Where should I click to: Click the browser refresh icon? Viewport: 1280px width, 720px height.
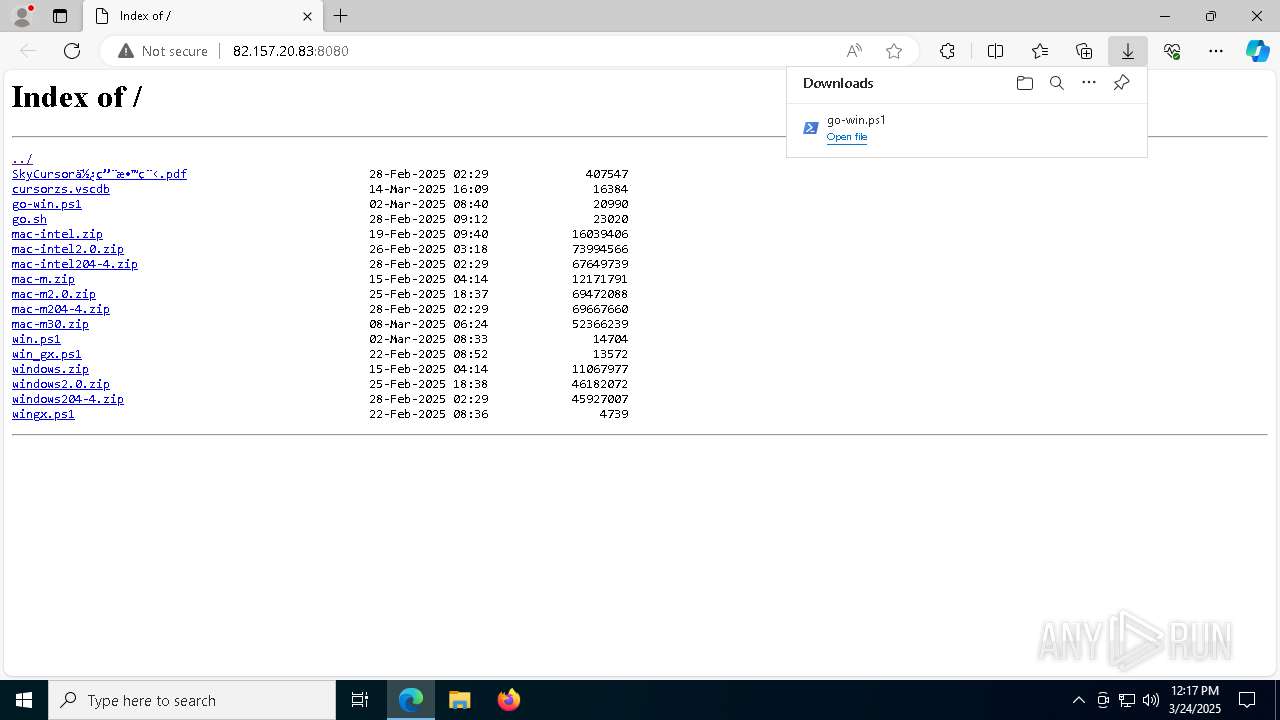[72, 51]
